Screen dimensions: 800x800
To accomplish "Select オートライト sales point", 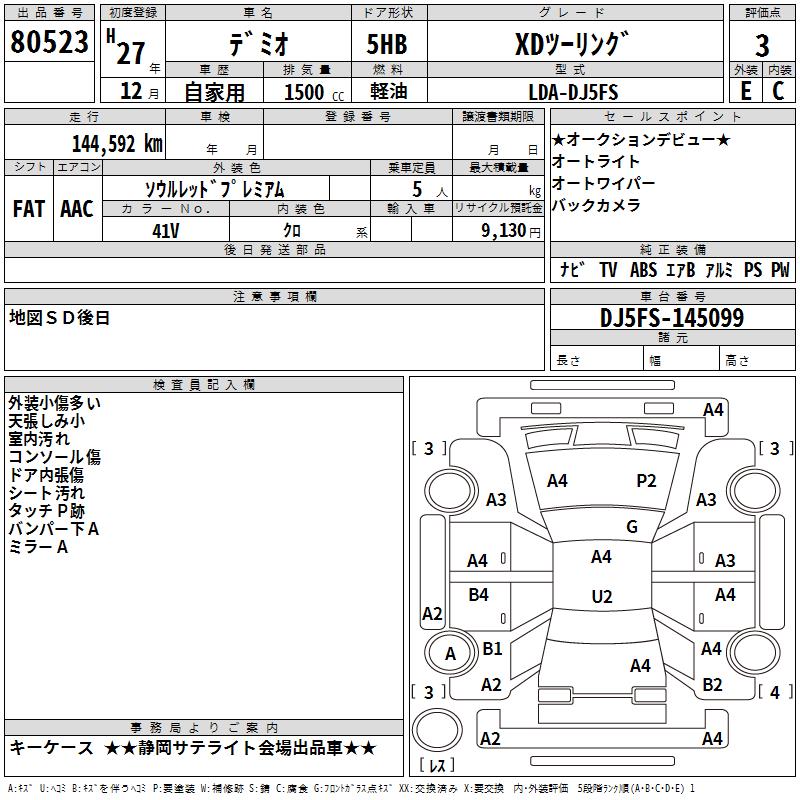I will [595, 161].
